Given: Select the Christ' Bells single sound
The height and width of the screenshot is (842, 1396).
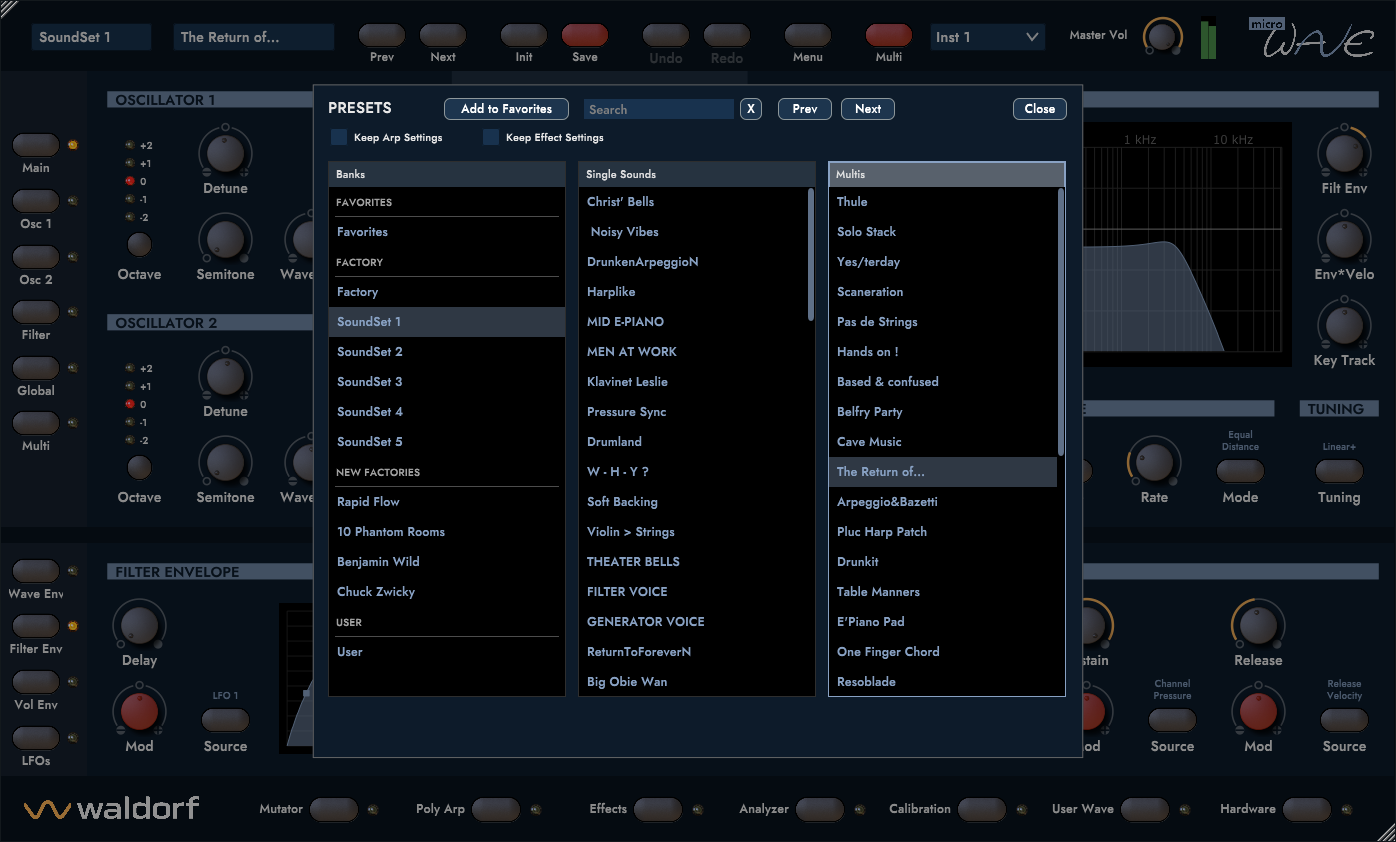Looking at the screenshot, I should 693,202.
